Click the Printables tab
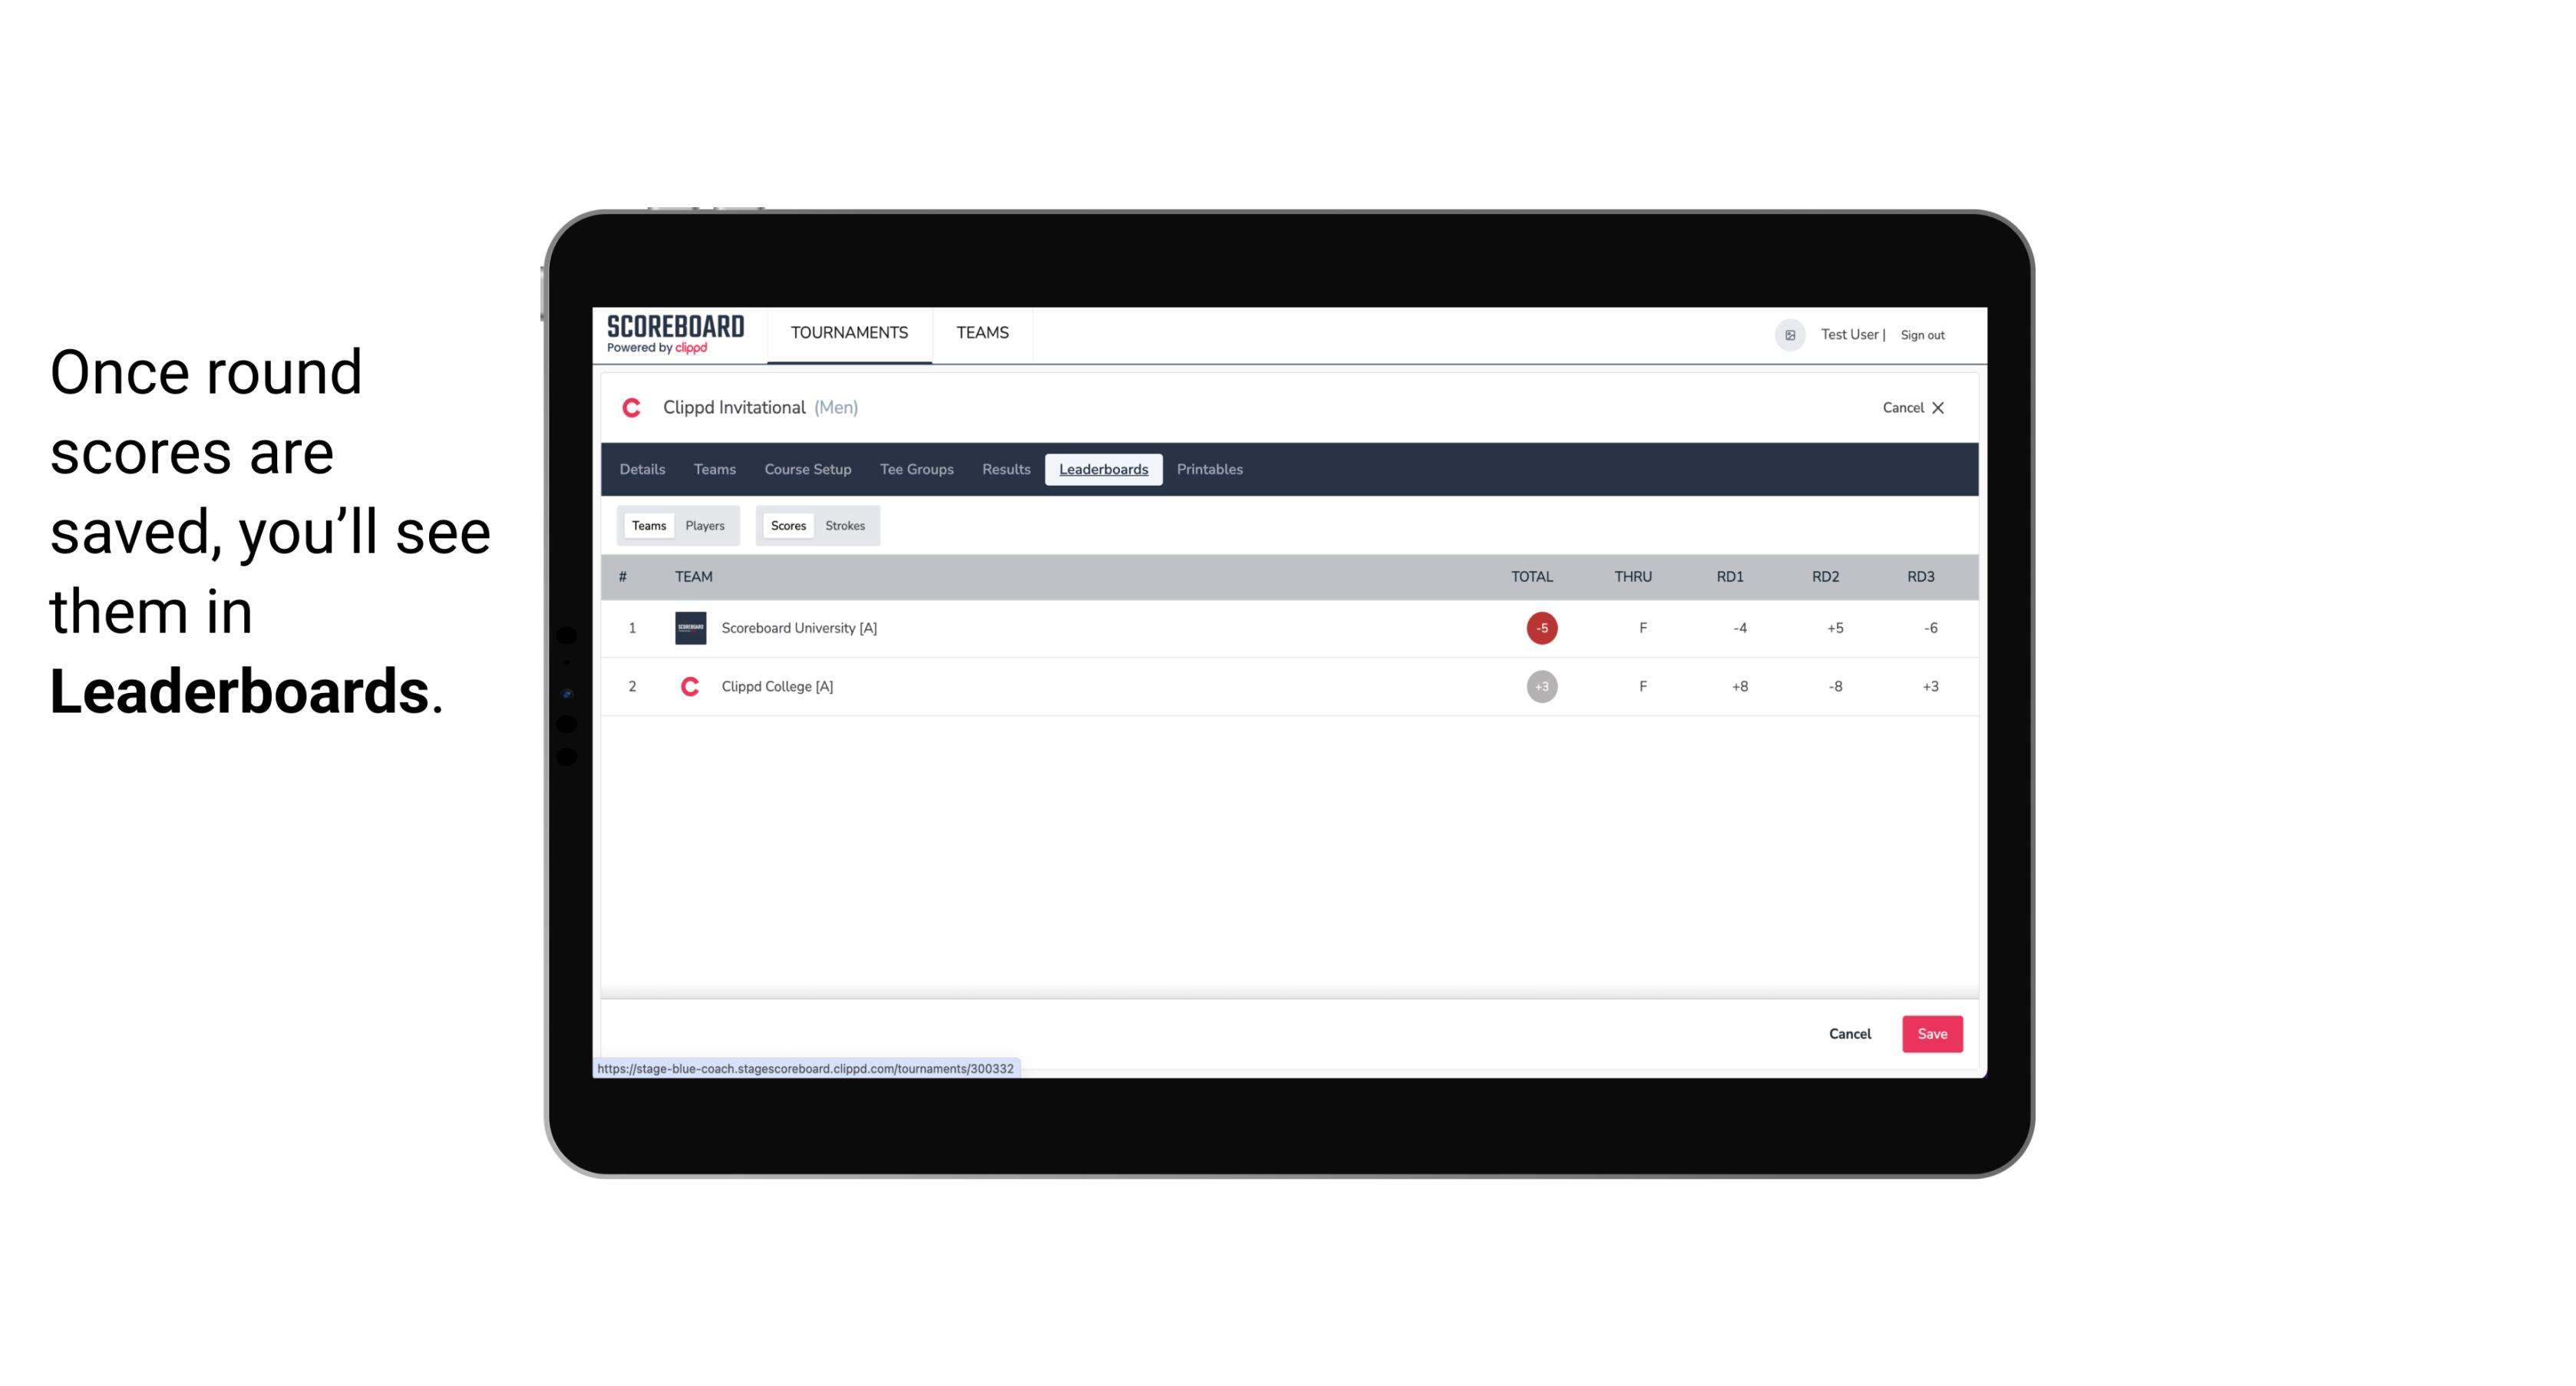The width and height of the screenshot is (2576, 1386). [1209, 470]
